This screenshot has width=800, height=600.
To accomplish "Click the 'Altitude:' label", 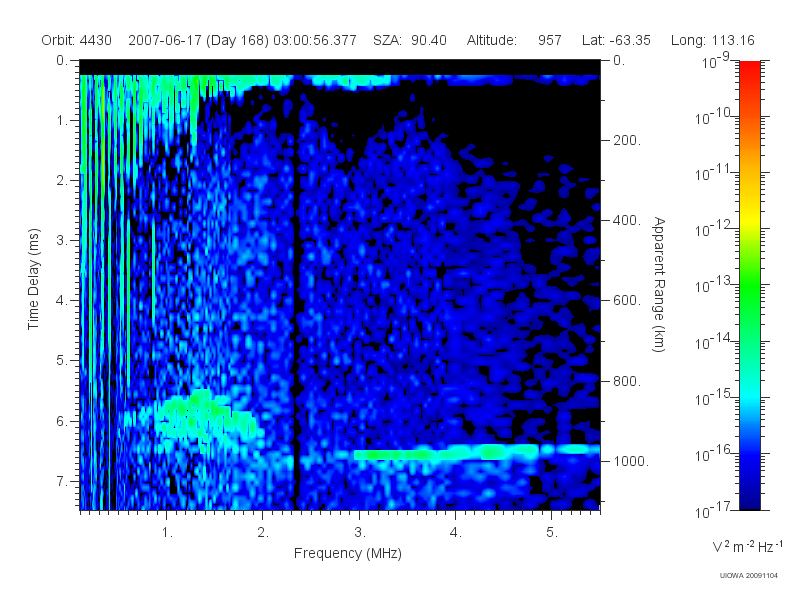I will coord(492,40).
